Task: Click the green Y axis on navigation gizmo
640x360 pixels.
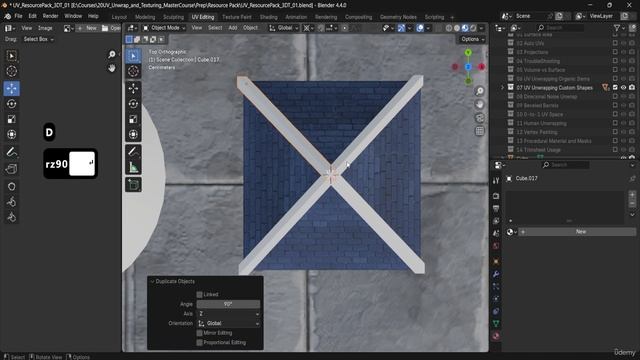Action: point(468,53)
